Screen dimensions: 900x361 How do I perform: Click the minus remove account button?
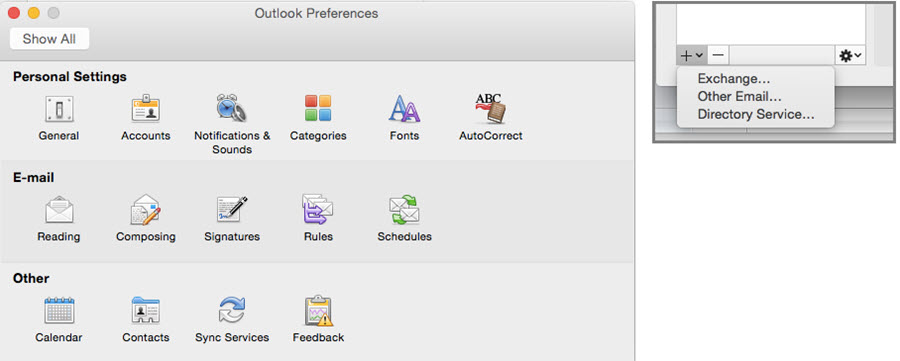tap(718, 56)
